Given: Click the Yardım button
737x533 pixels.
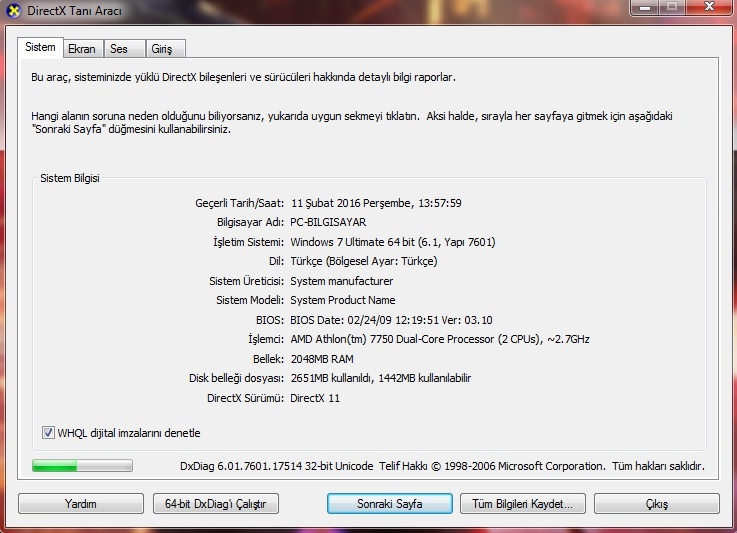Looking at the screenshot, I should point(81,504).
